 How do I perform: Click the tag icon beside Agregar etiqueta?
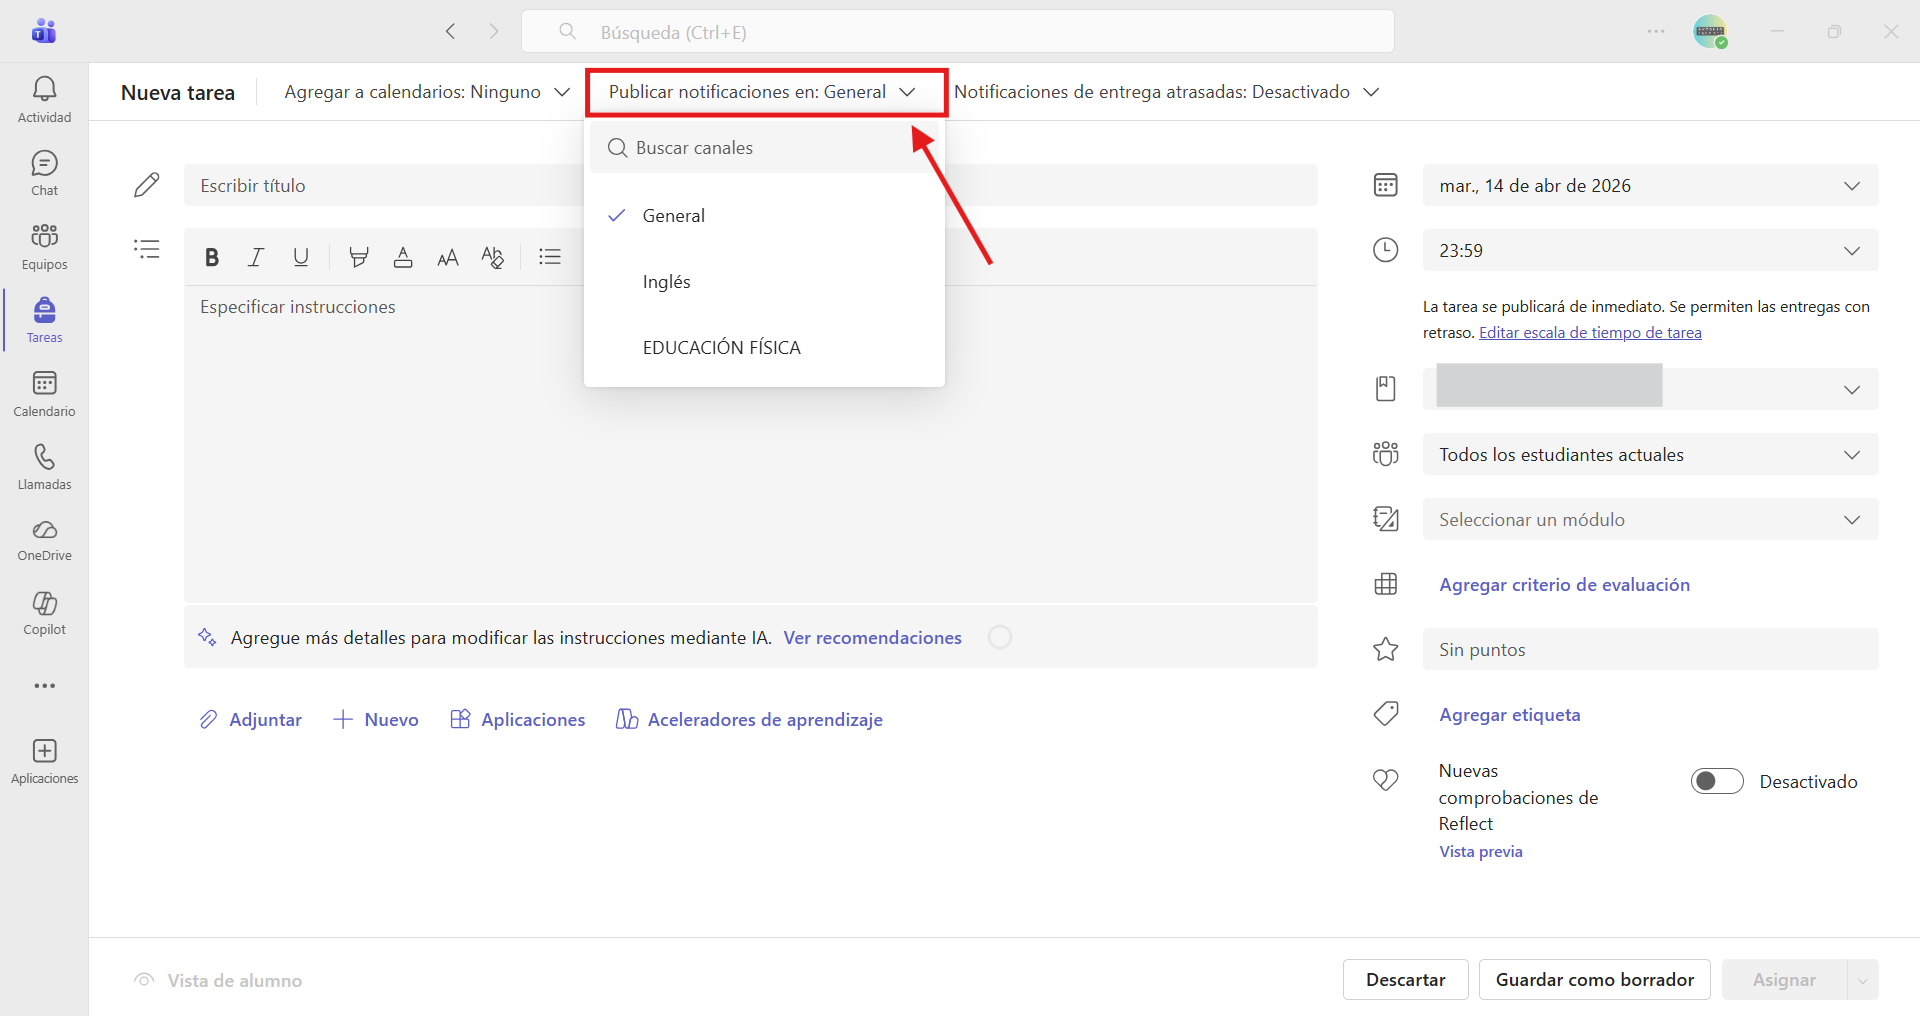[1386, 714]
